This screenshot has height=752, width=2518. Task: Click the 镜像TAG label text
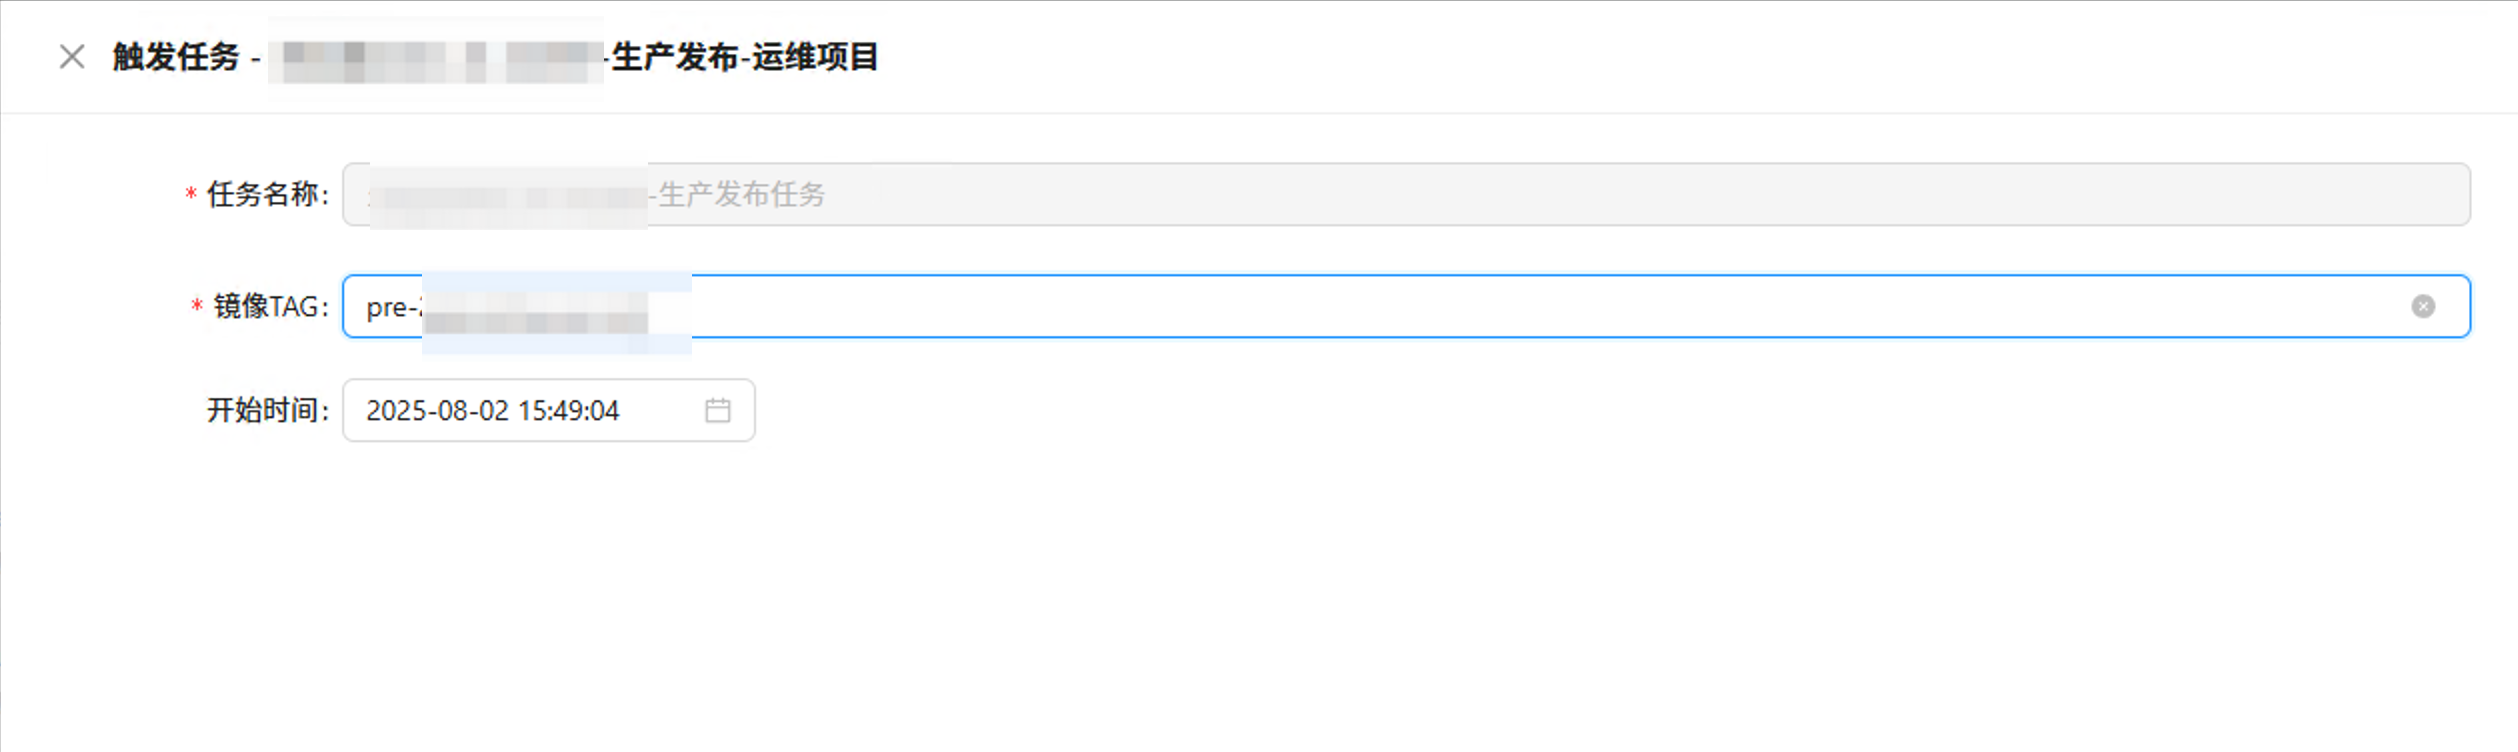pyautogui.click(x=271, y=306)
